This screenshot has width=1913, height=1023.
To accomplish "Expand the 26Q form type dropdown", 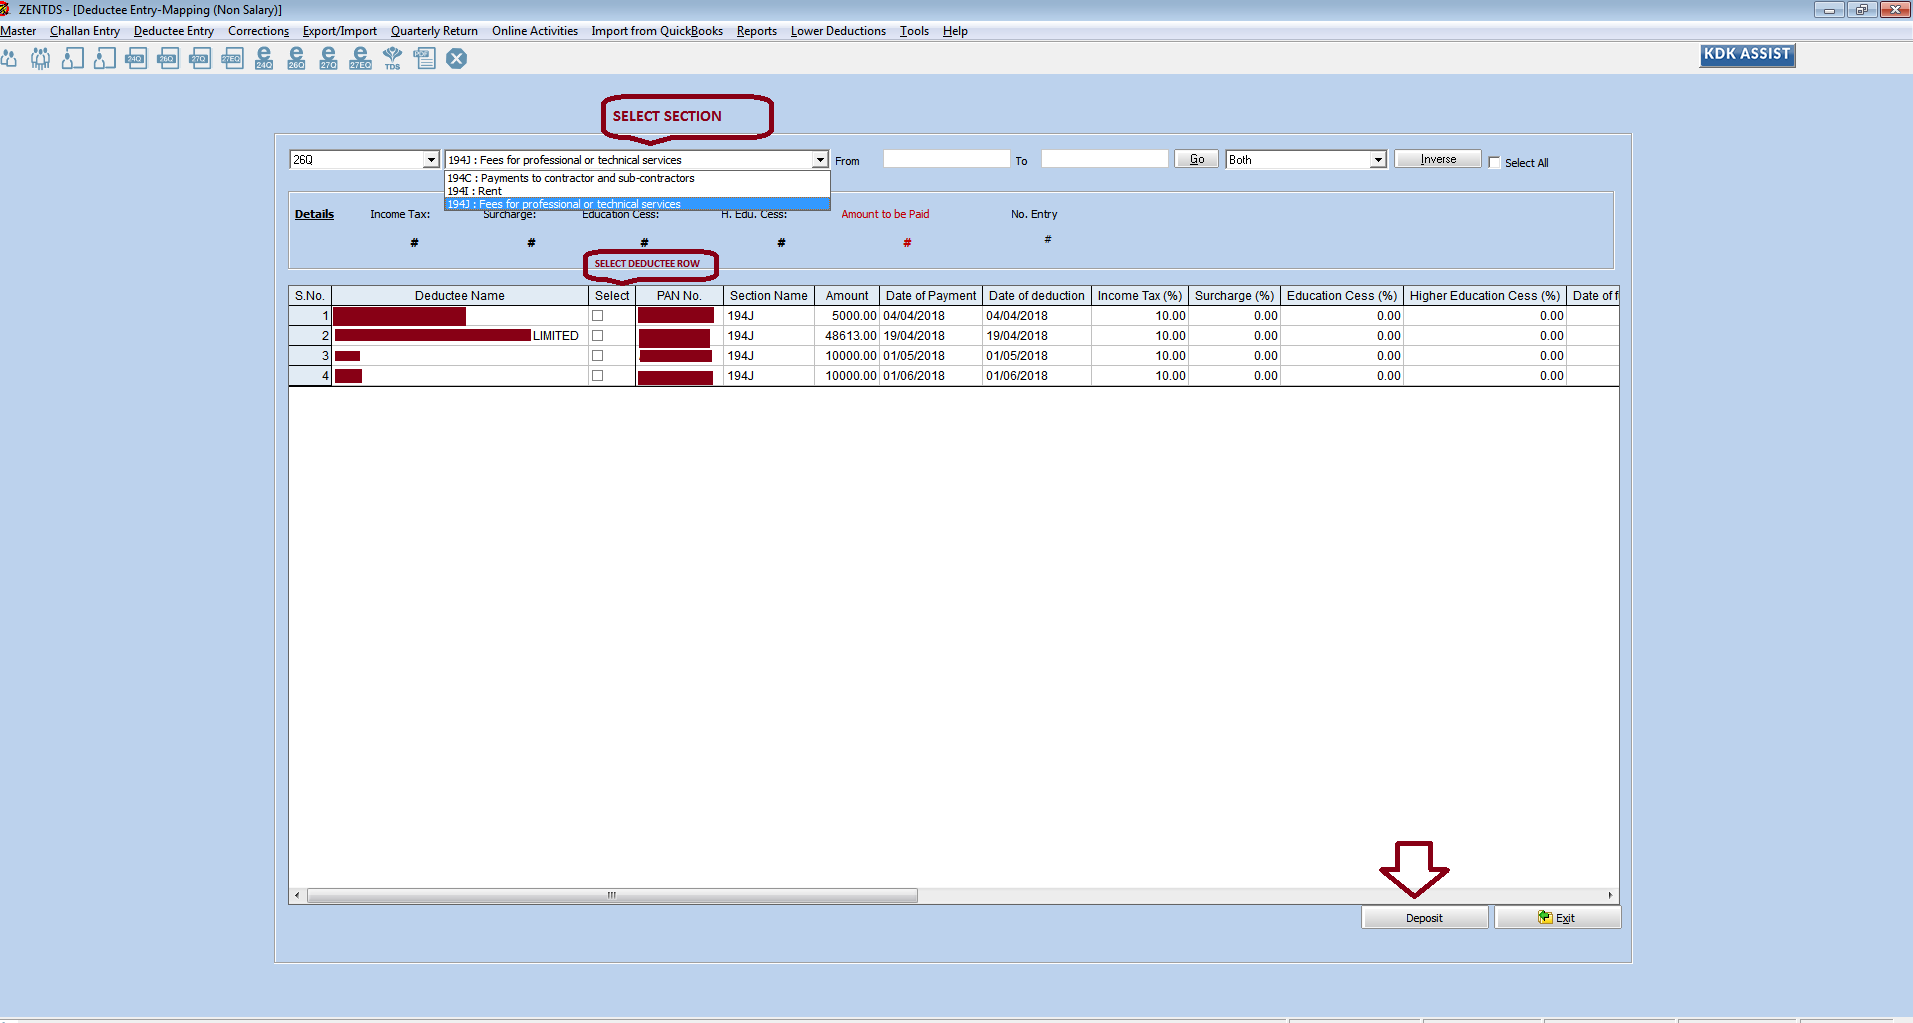I will coord(431,160).
